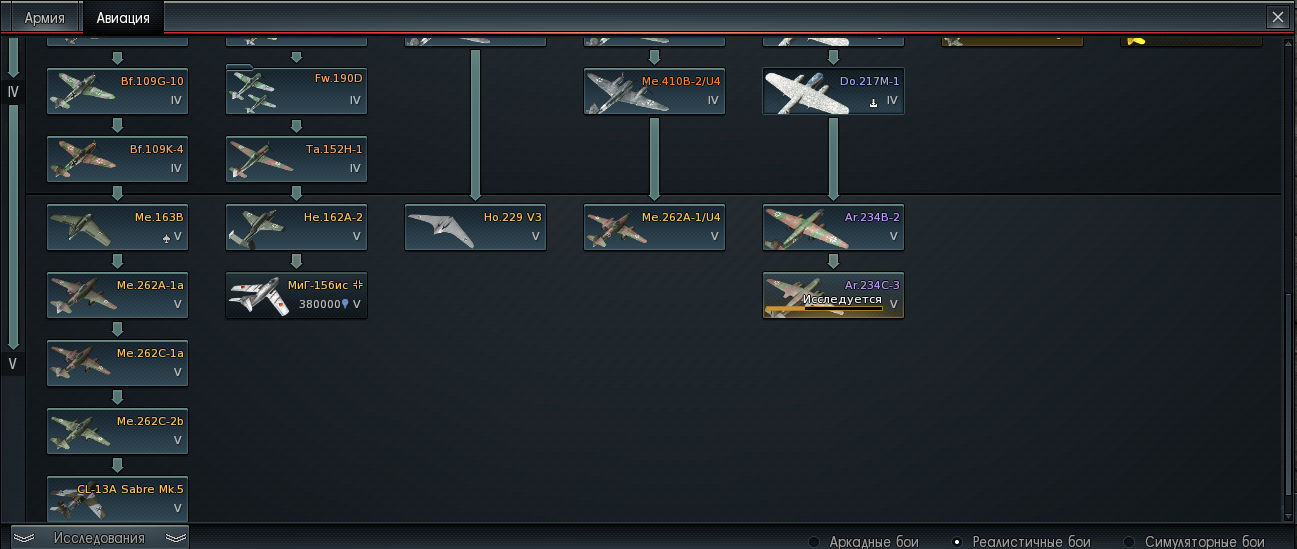The image size is (1297, 549).
Task: Select the Me.163B rocket fighter card
Action: 117,227
